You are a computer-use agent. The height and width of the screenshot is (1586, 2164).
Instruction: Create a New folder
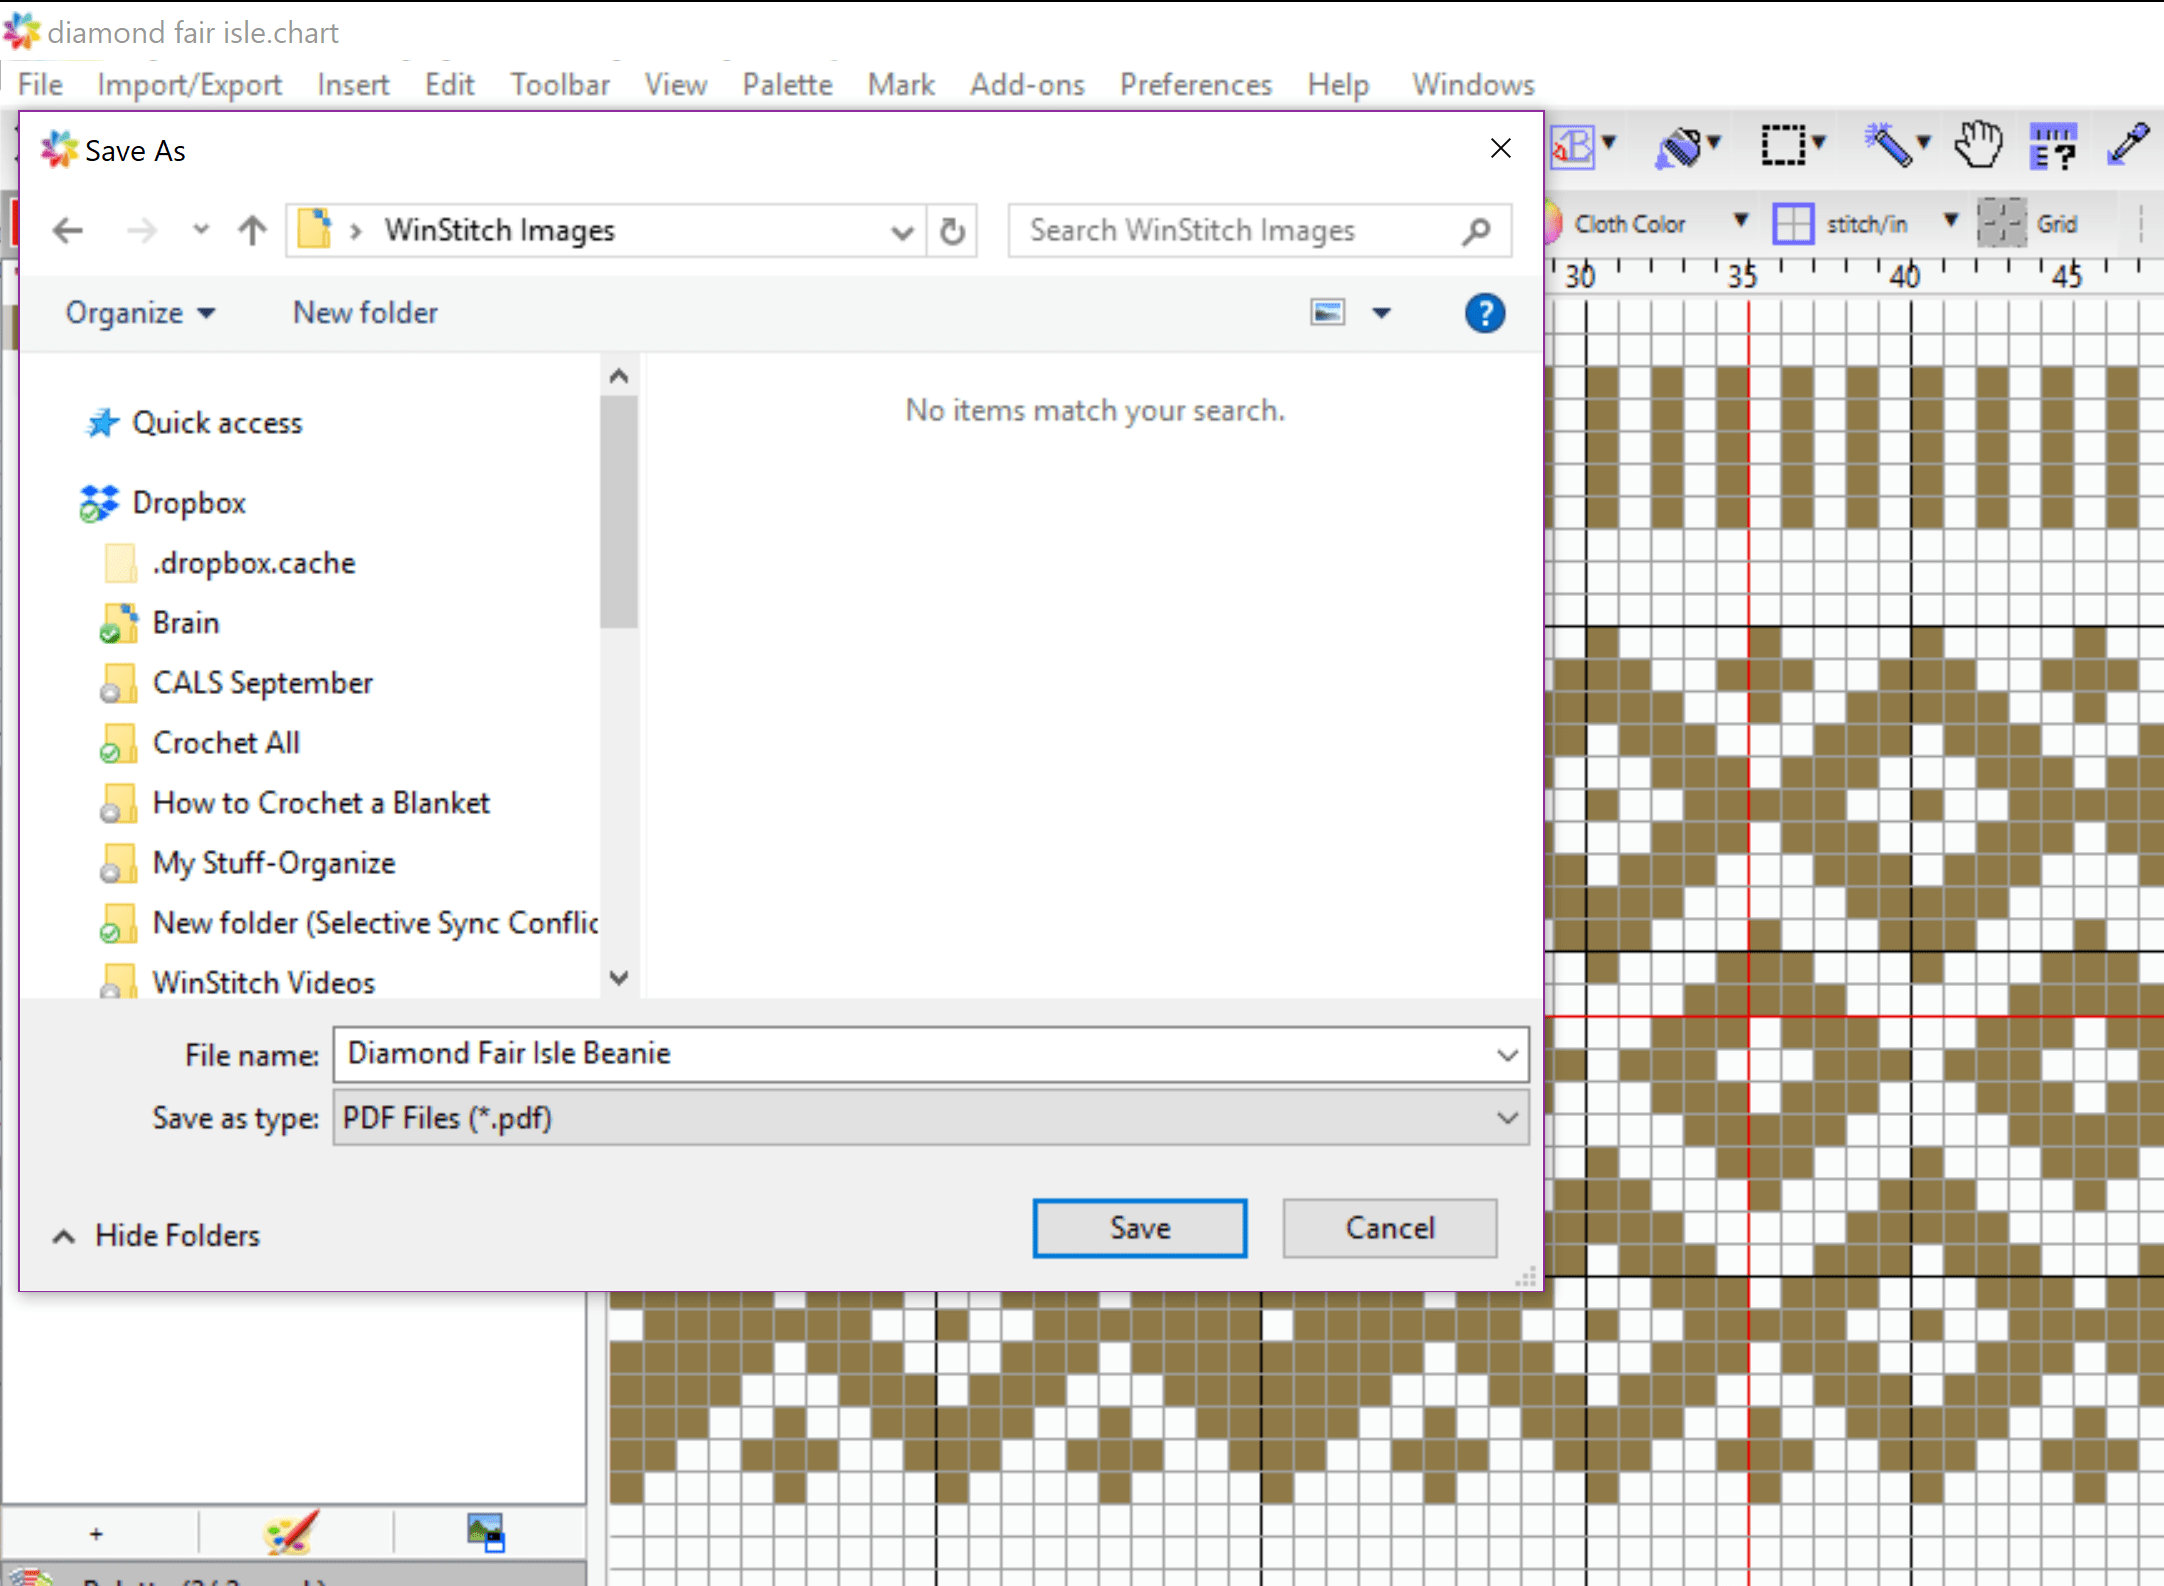pos(364,312)
